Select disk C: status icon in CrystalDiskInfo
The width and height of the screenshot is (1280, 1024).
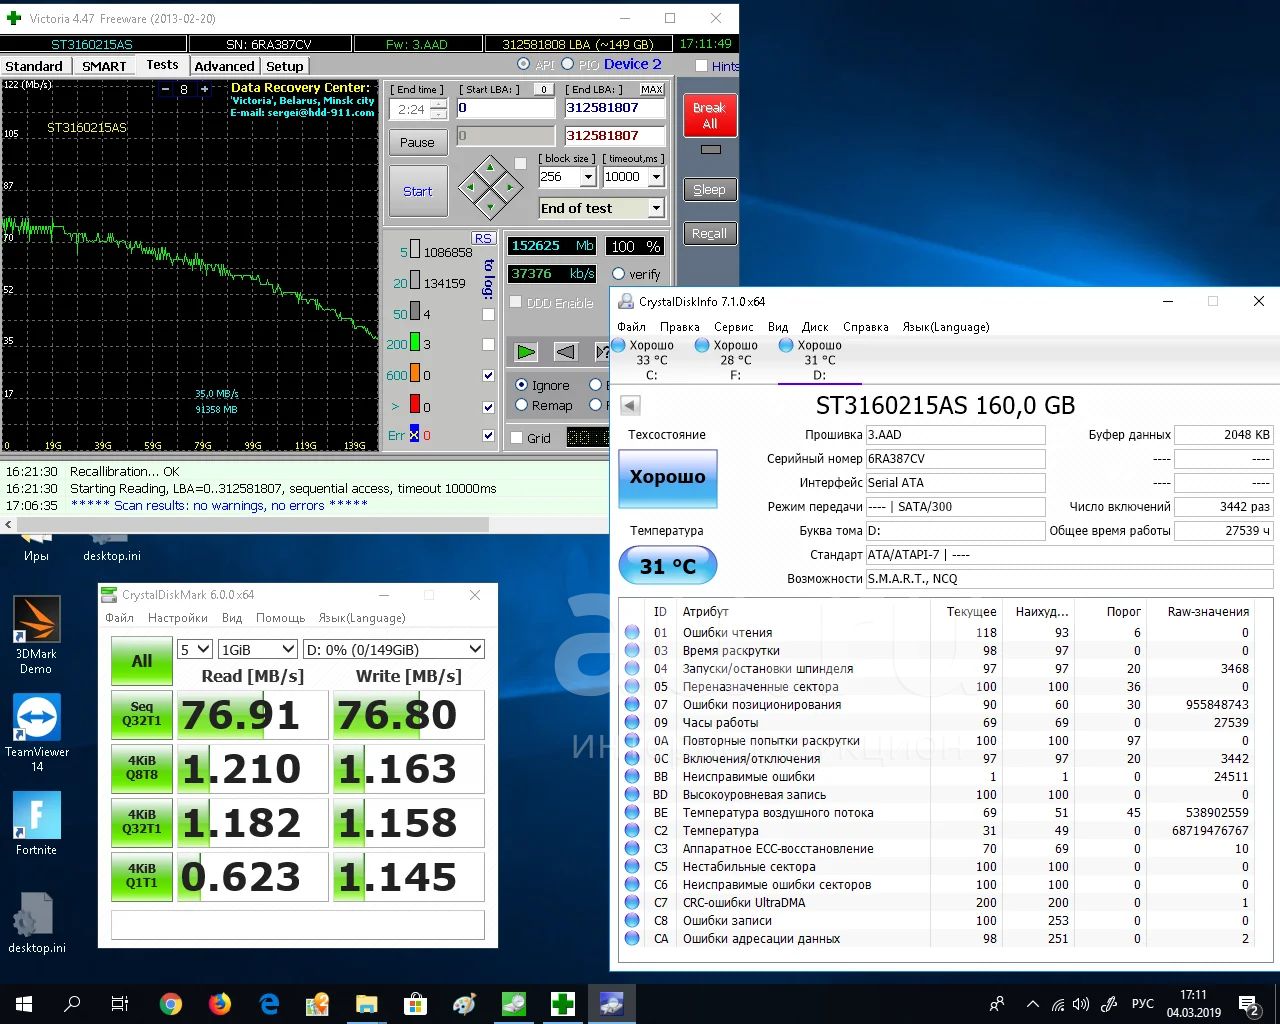618,345
